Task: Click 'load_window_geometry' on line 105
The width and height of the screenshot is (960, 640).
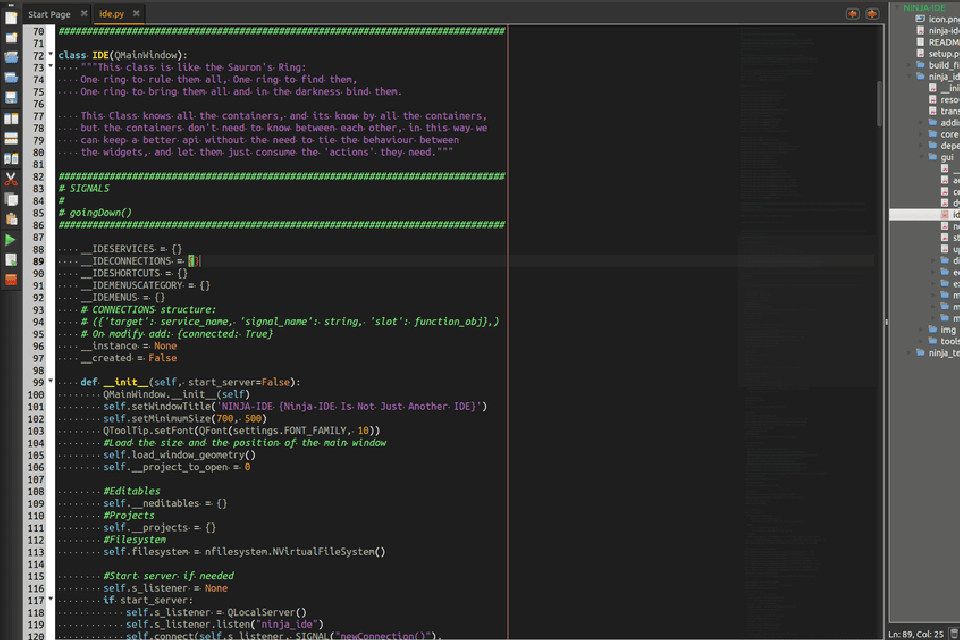Action: (188, 455)
